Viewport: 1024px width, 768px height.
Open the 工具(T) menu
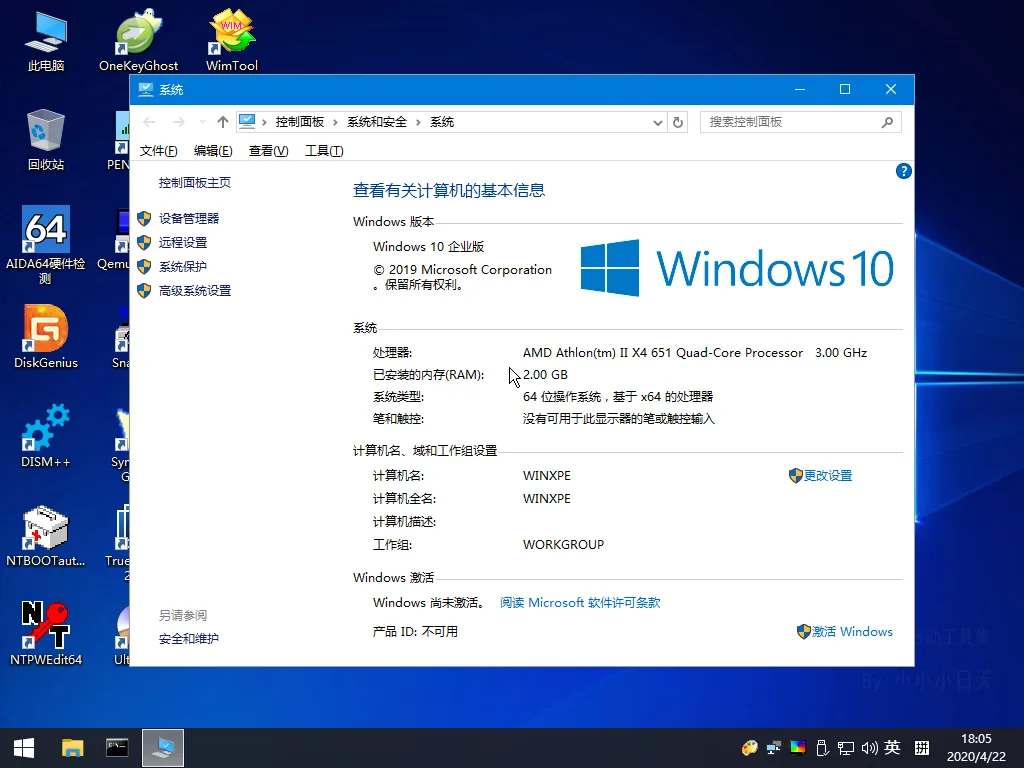tap(324, 151)
